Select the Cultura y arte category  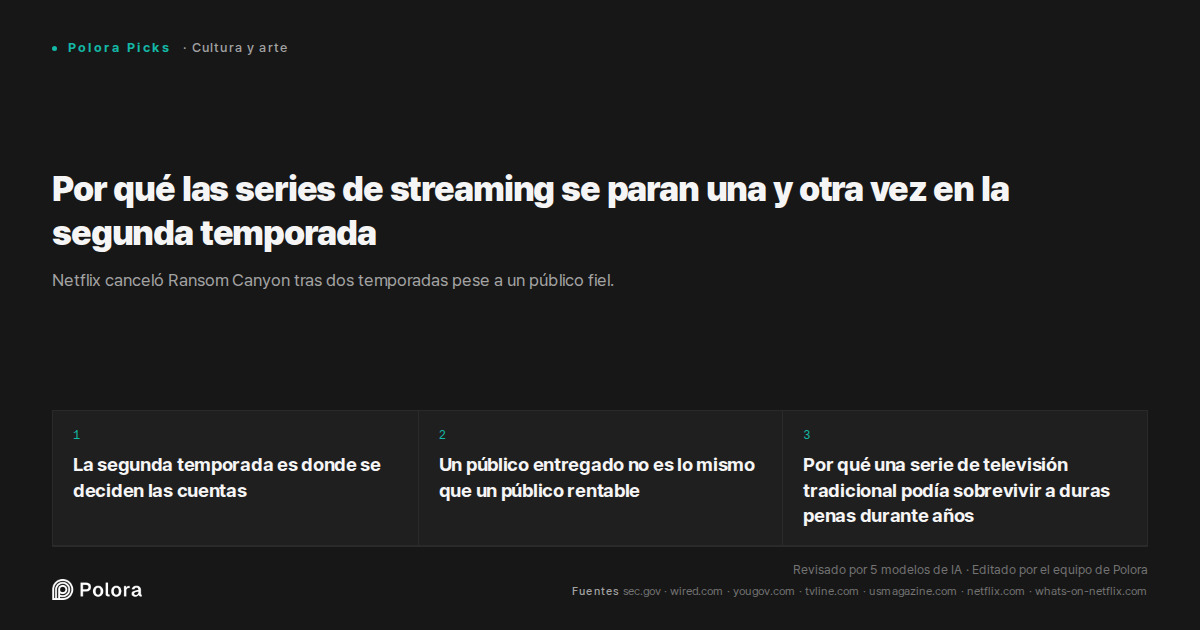[x=240, y=48]
